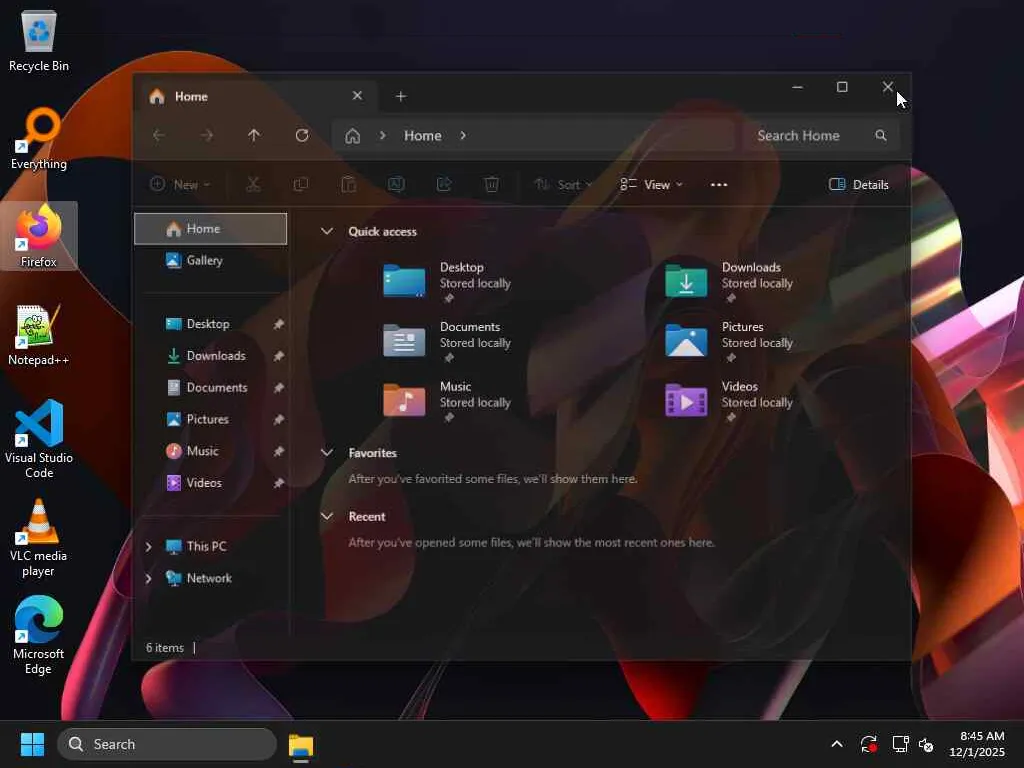Click the Search Home input field
Viewport: 1024px width, 768px height.
821,135
